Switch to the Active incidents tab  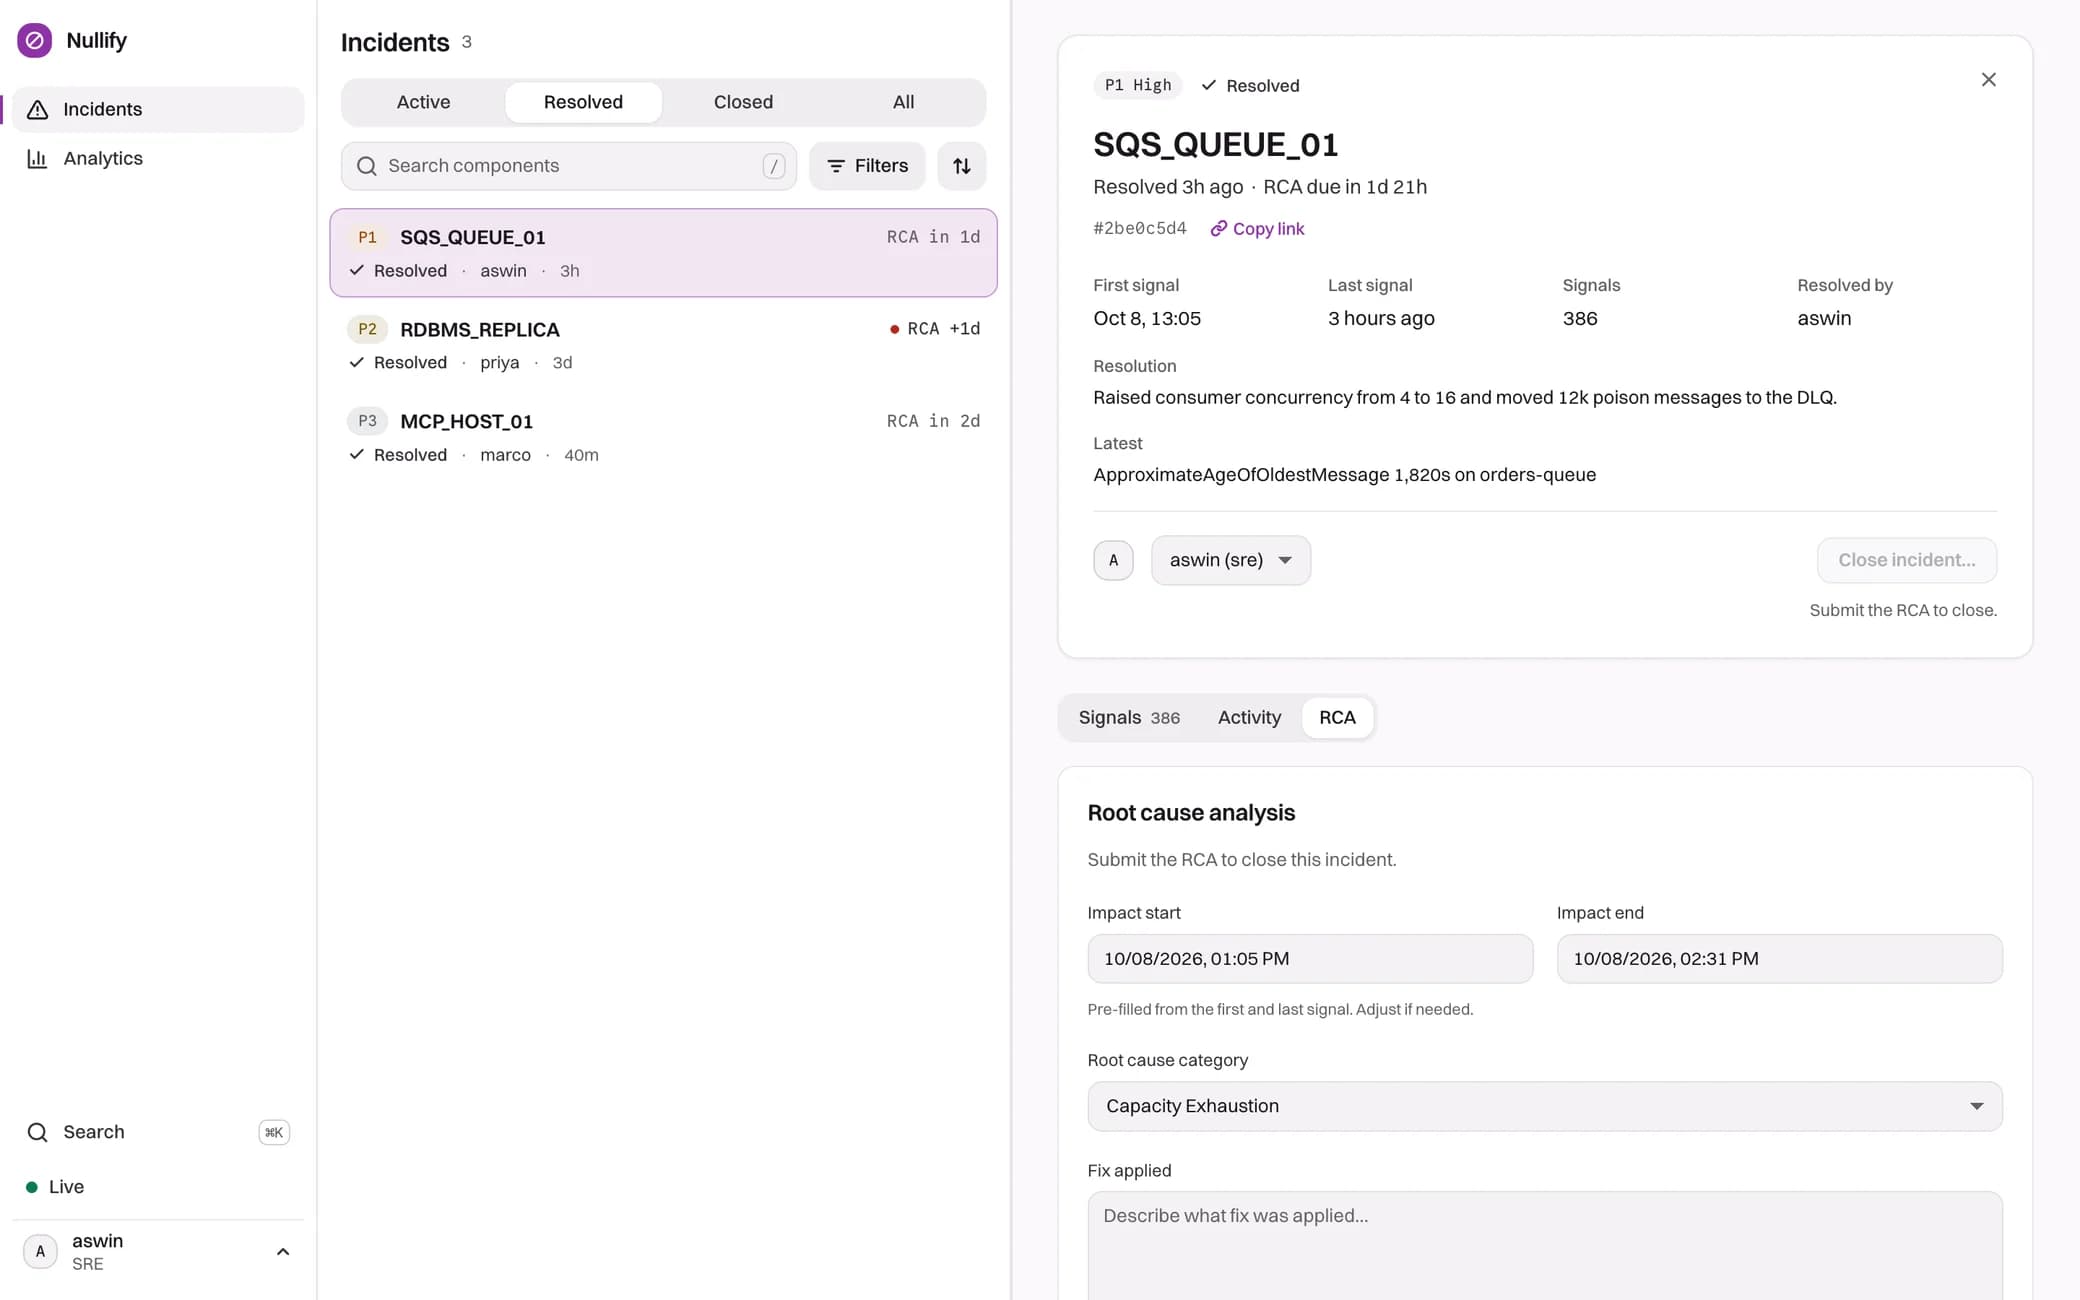tap(423, 102)
